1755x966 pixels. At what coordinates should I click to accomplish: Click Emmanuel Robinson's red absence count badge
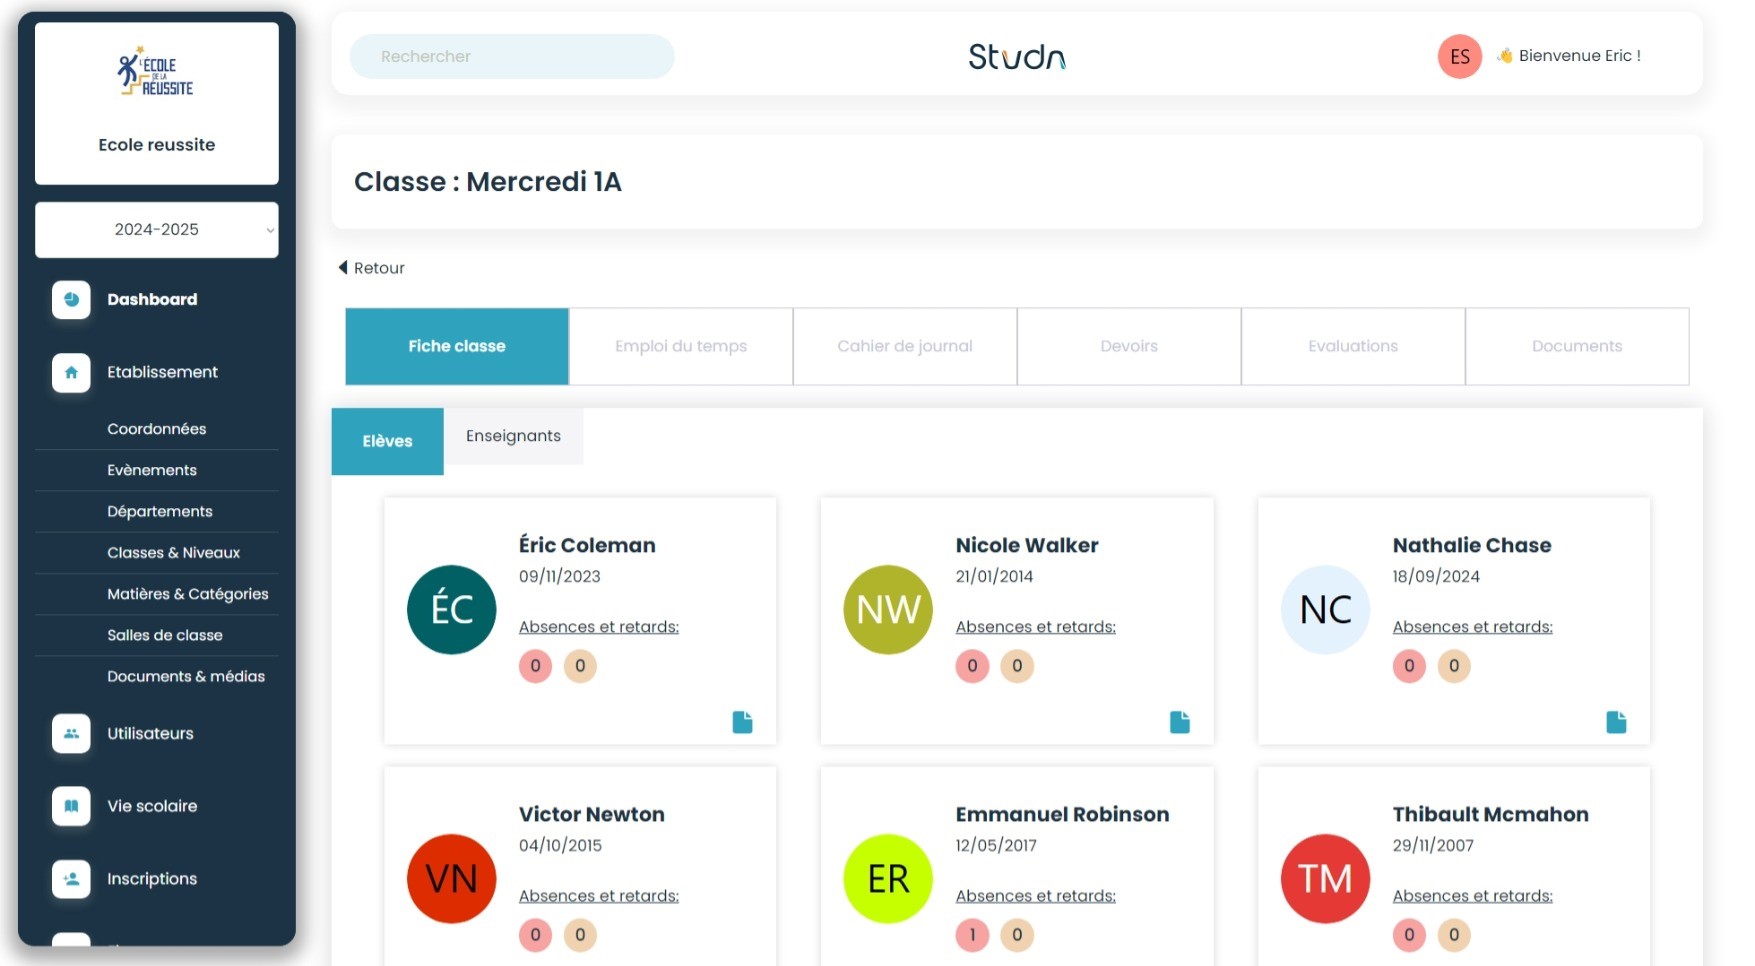[972, 935]
